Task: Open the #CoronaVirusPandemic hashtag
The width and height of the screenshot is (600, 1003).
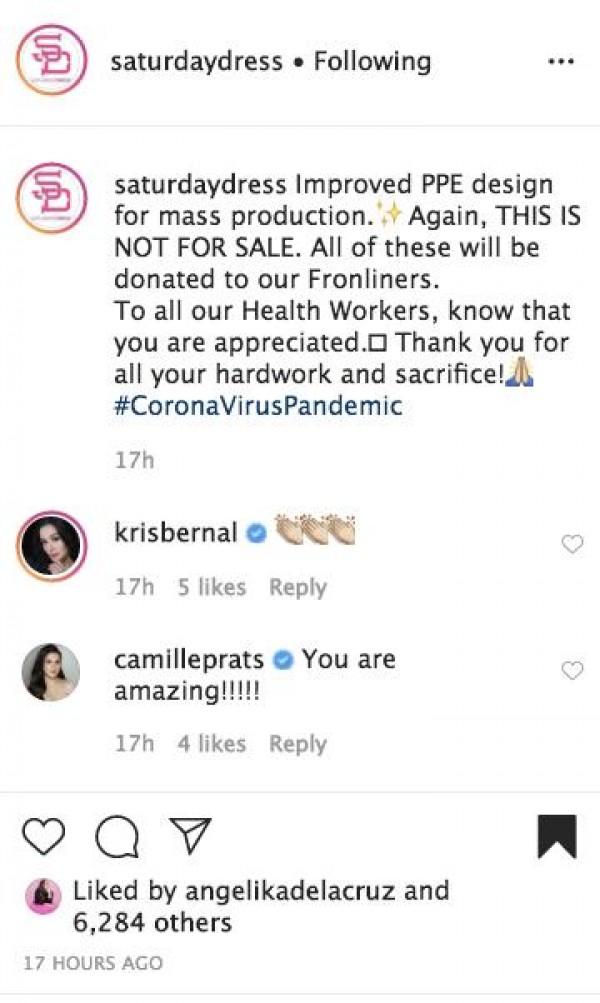Action: click(x=258, y=407)
